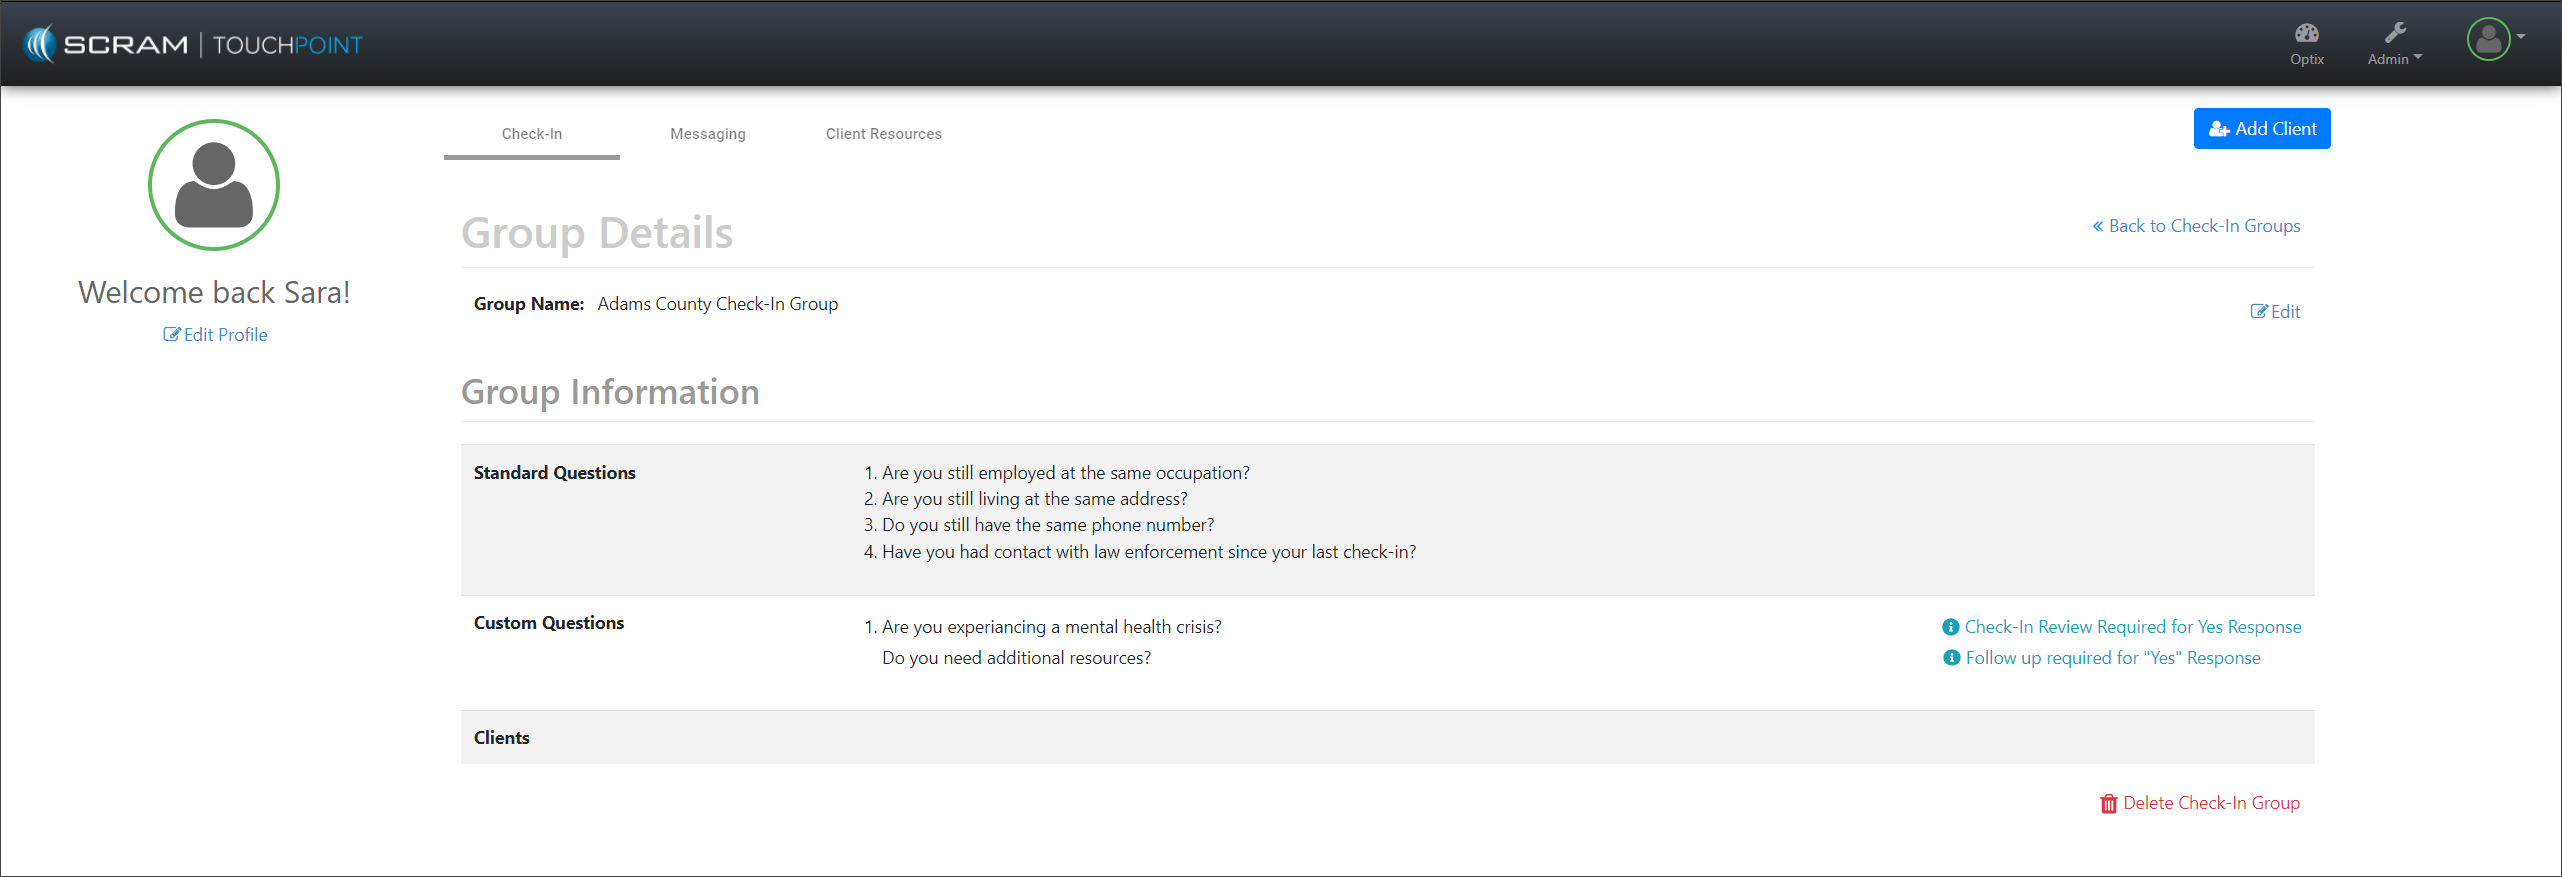
Task: Click the pencil icon beside Edit Profile
Action: click(x=172, y=335)
